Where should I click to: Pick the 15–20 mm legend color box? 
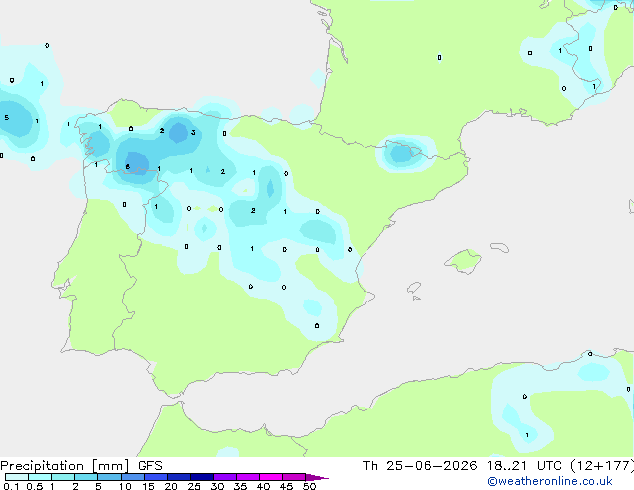click(155, 477)
